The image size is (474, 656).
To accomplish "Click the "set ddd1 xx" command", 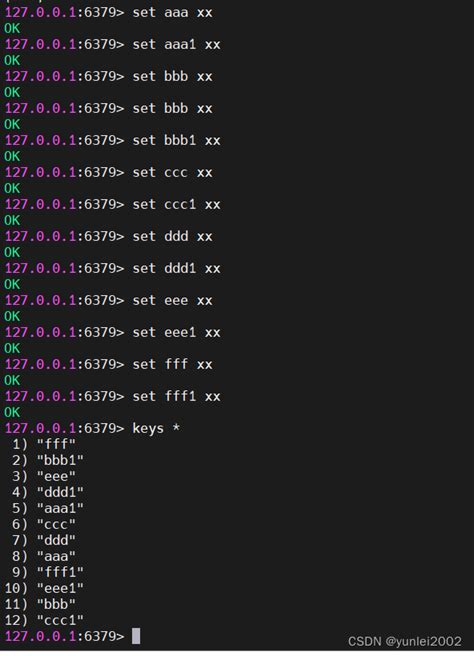I will [x=176, y=268].
